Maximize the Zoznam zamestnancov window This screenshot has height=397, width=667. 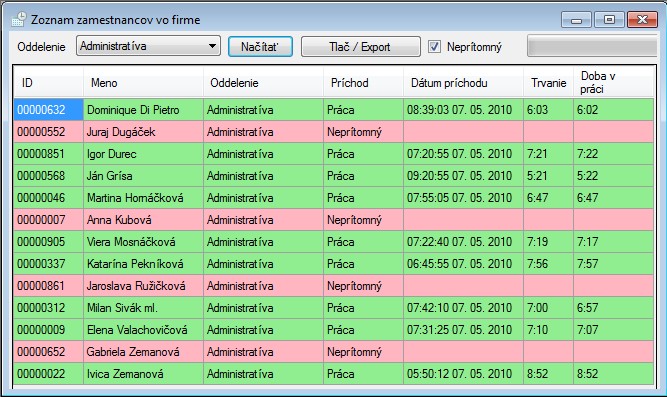pyautogui.click(x=609, y=20)
